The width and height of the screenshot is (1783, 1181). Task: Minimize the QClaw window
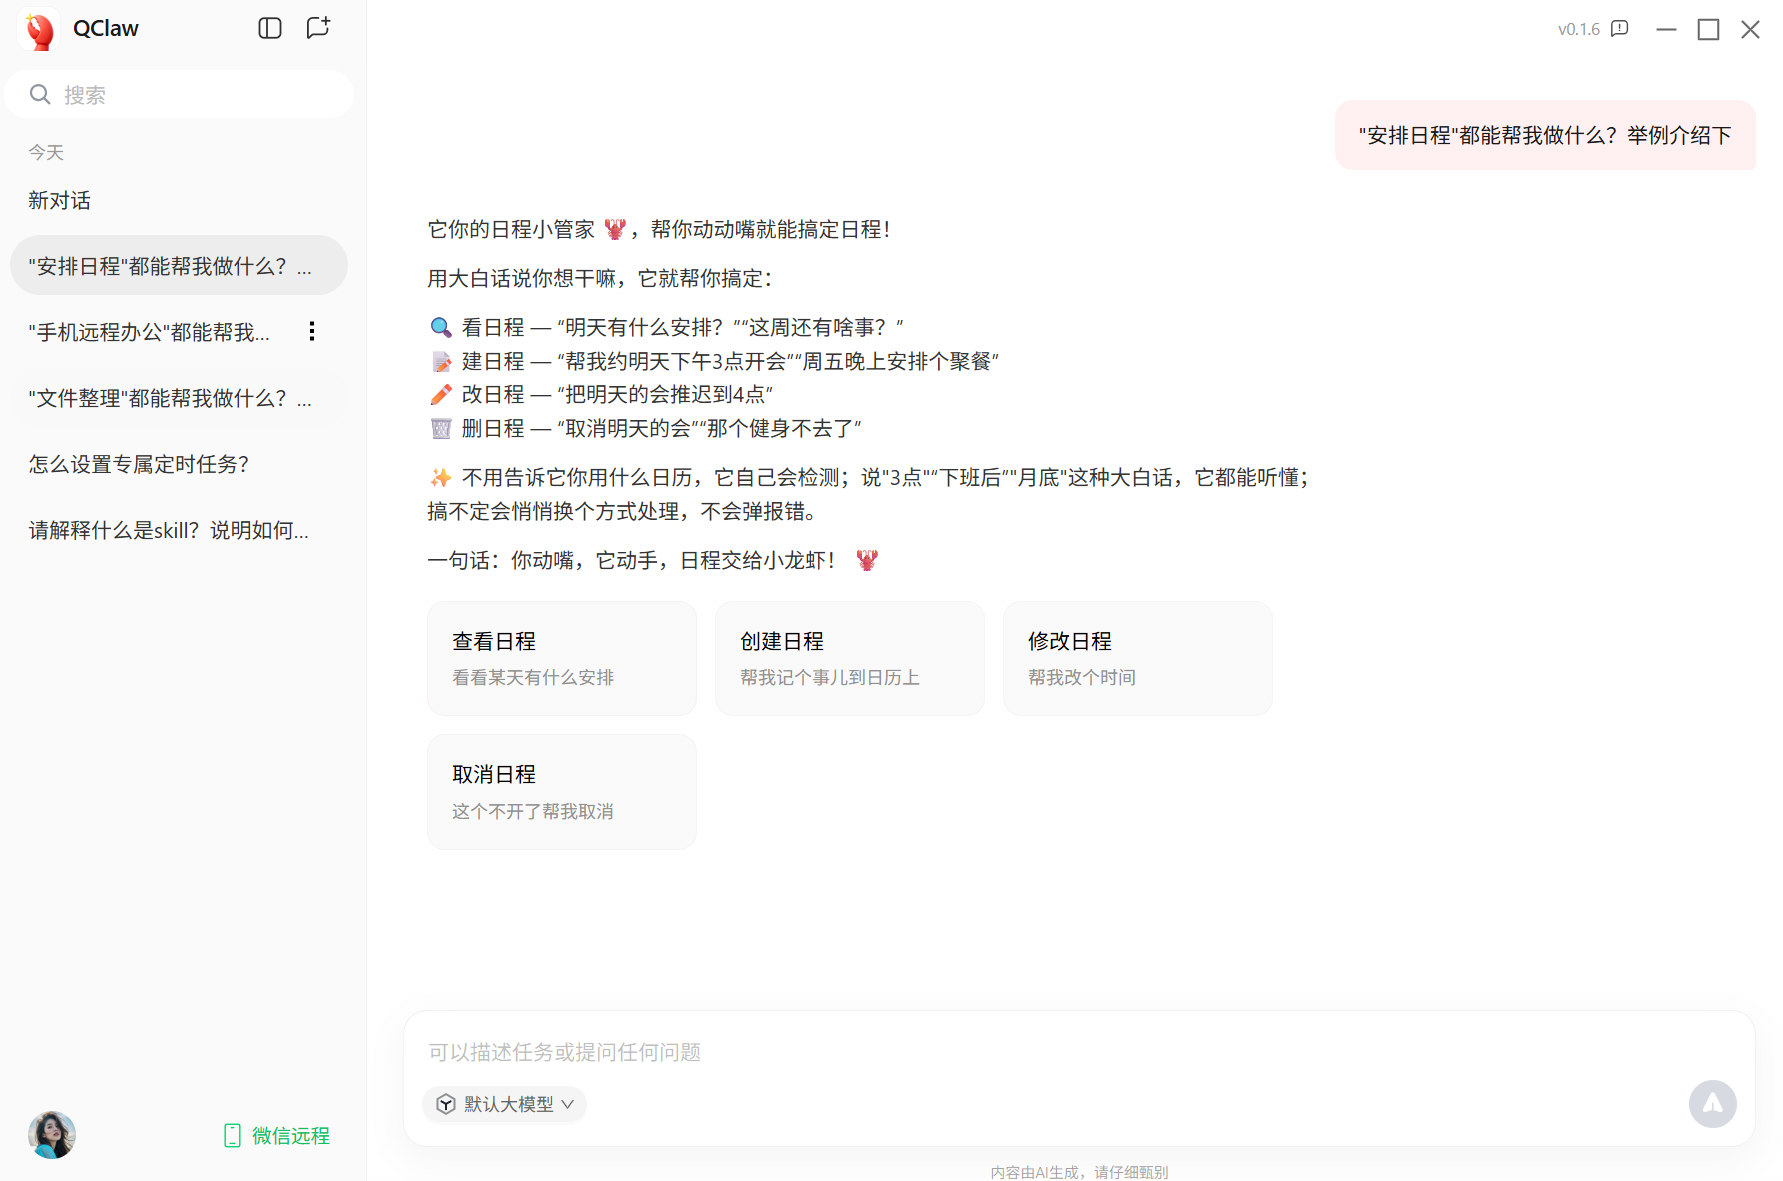[x=1666, y=29]
